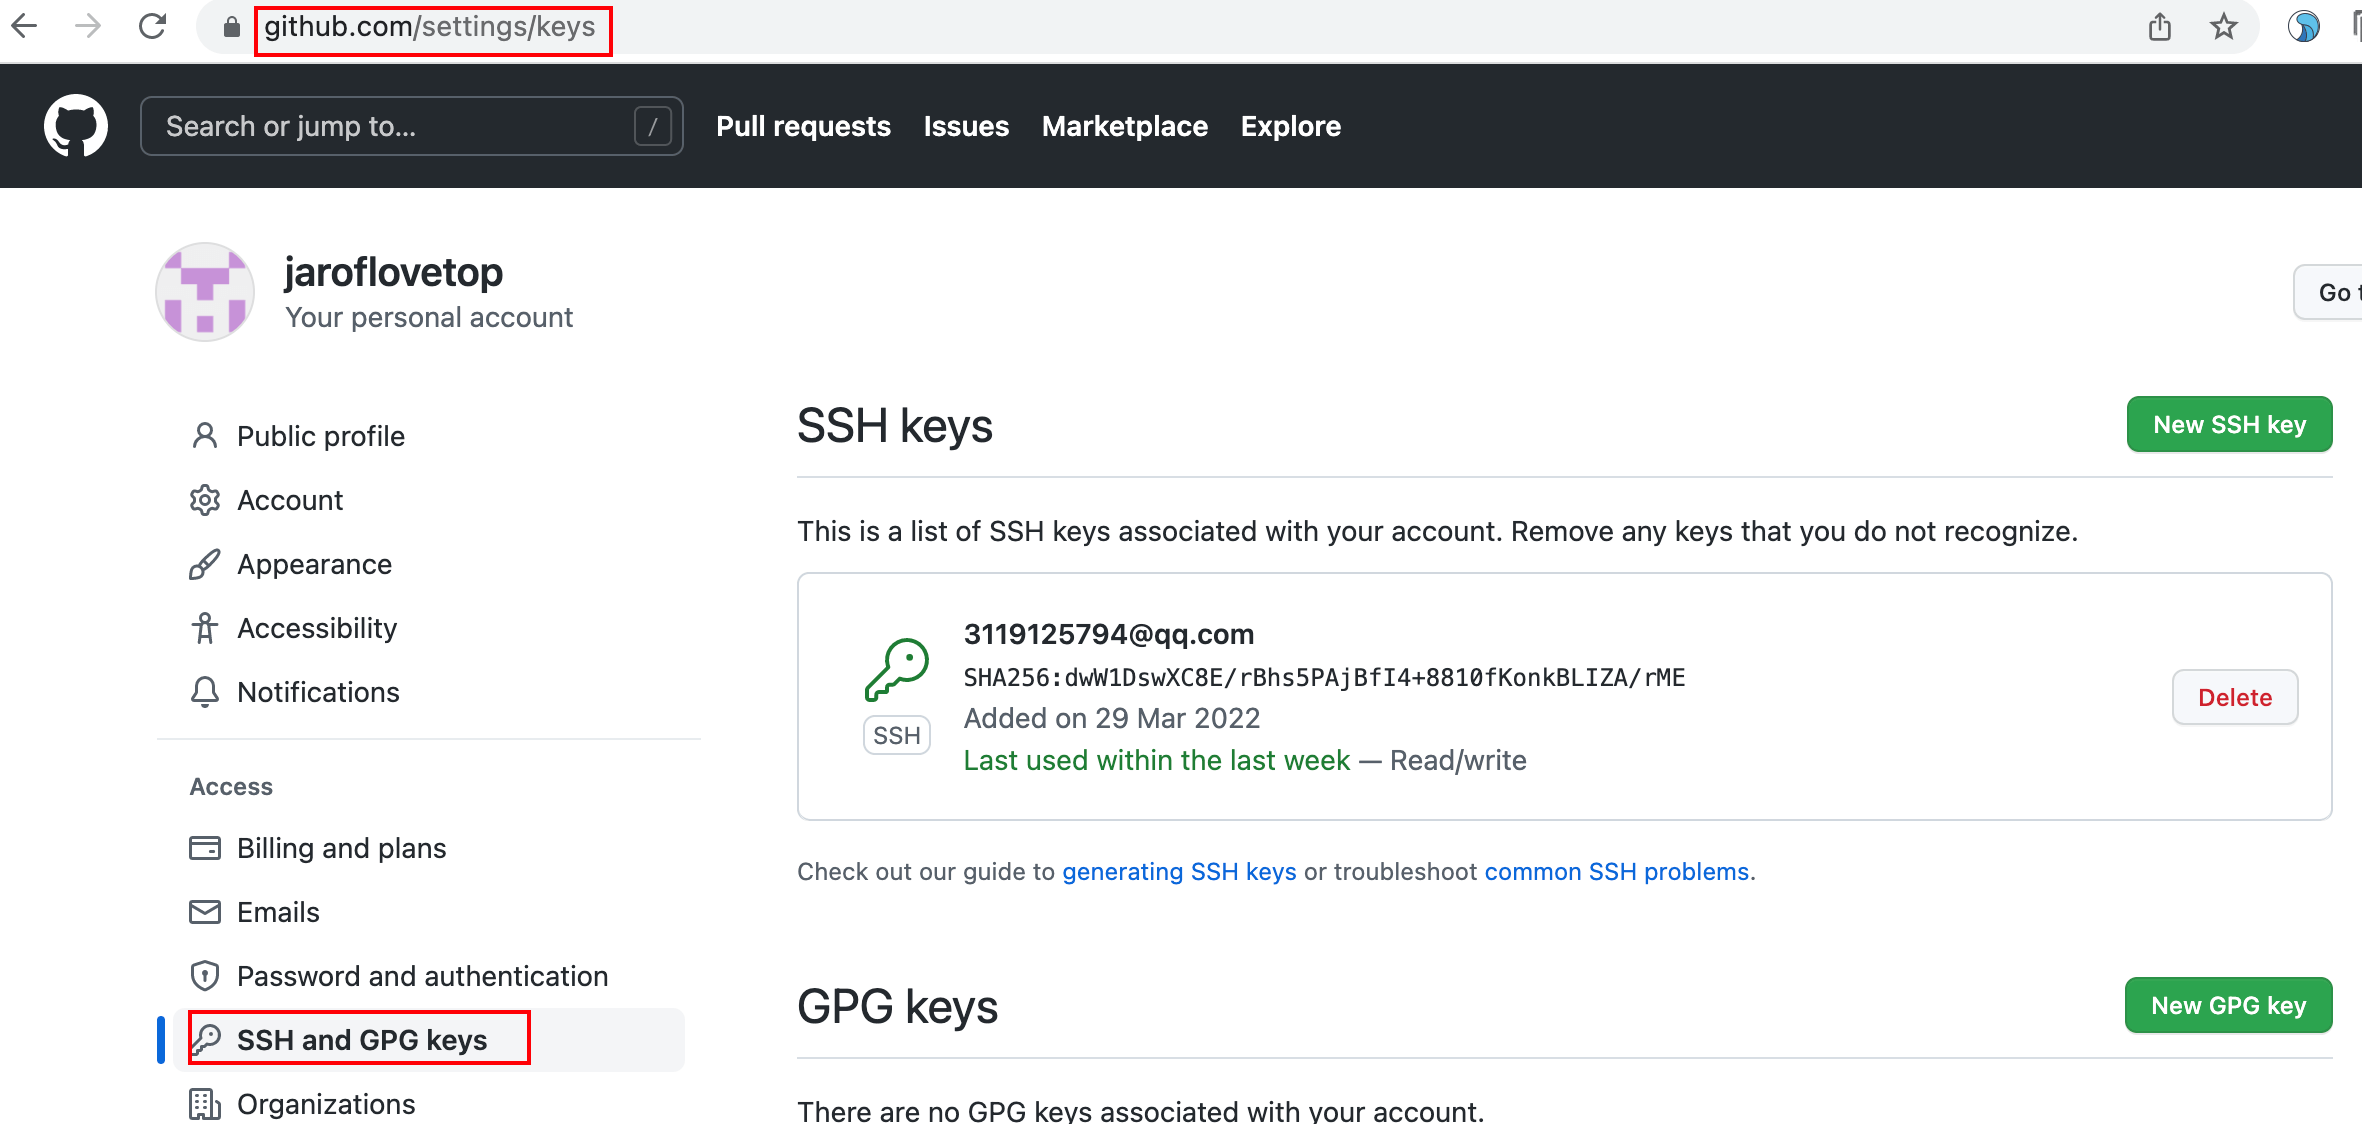Focus the Search or jump to field
Screen dimensions: 2362x1124
pyautogui.click(x=411, y=126)
